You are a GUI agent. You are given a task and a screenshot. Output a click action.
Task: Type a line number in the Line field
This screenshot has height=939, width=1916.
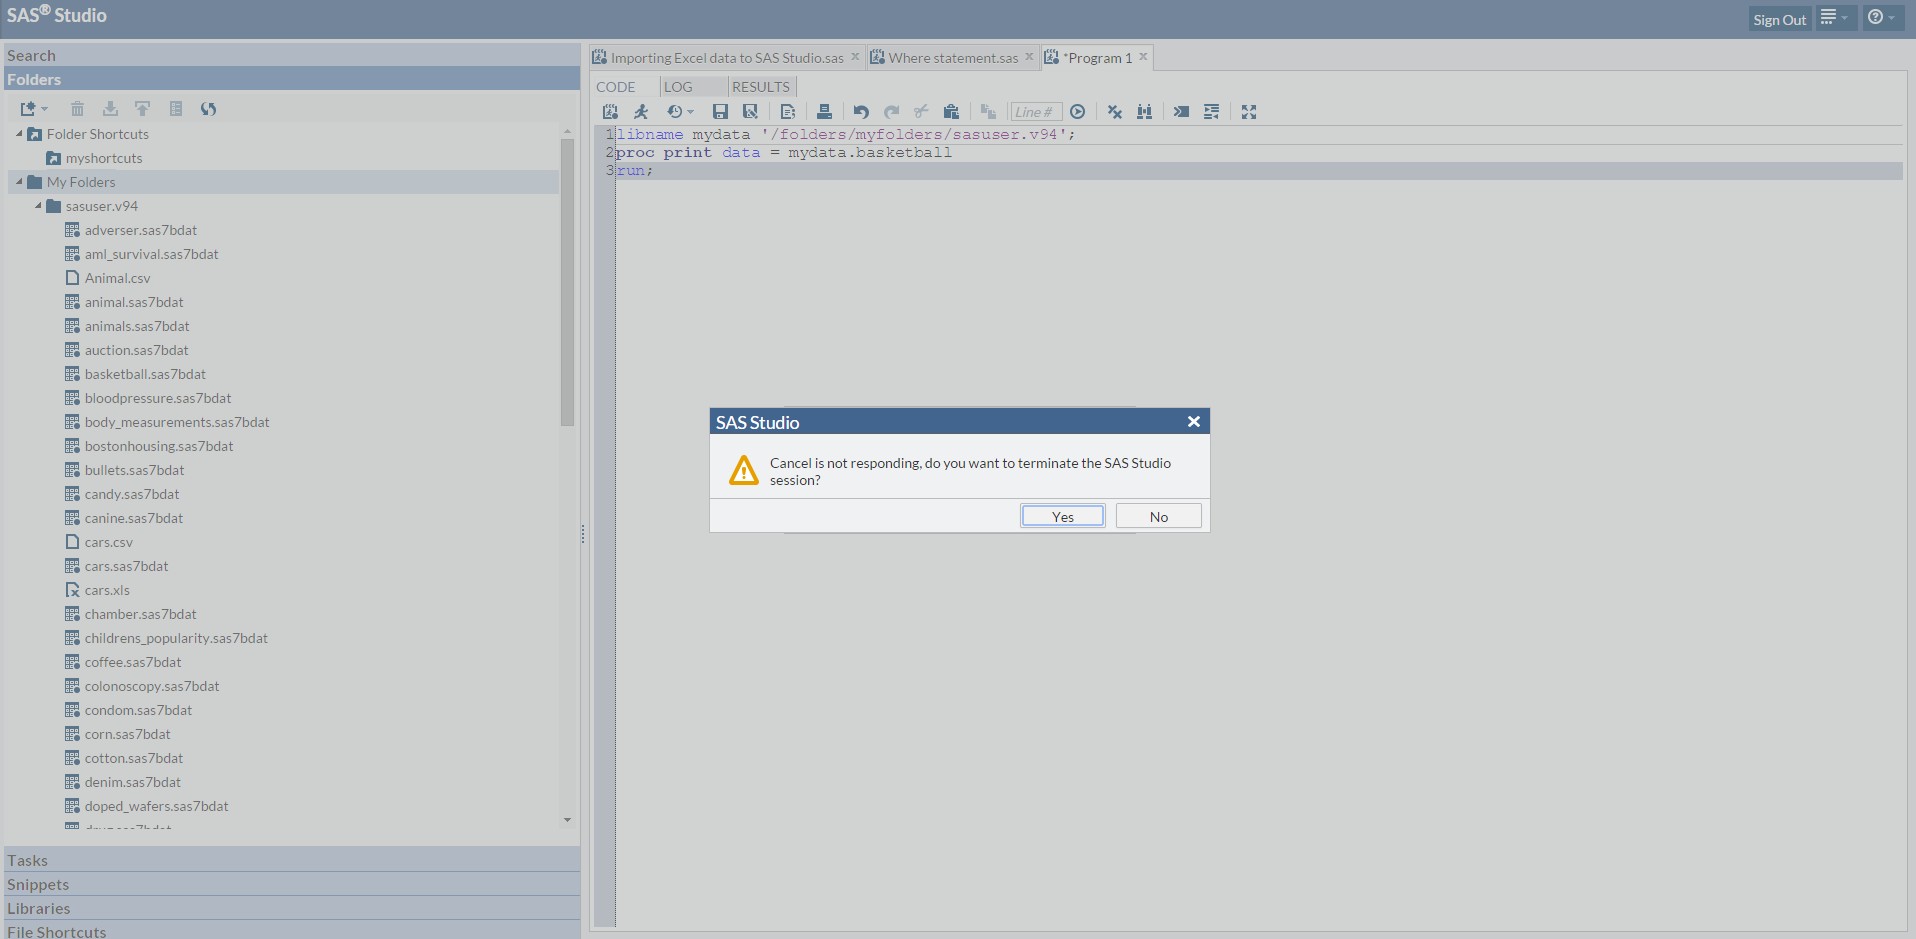1034,111
